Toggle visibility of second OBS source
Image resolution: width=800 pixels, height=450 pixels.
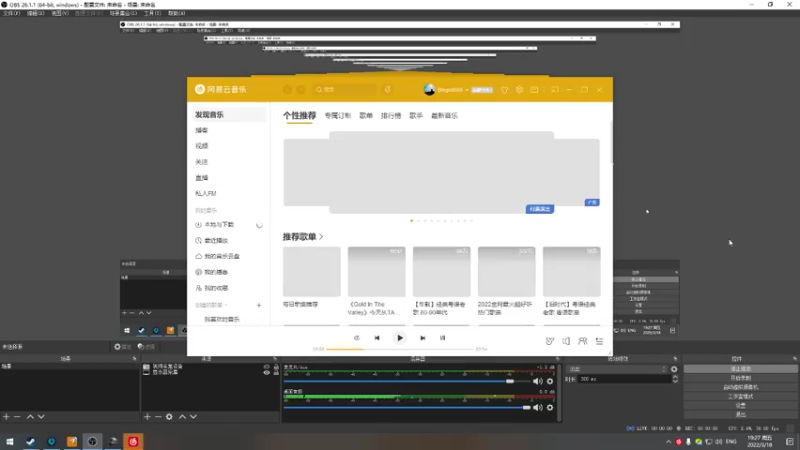(x=266, y=372)
